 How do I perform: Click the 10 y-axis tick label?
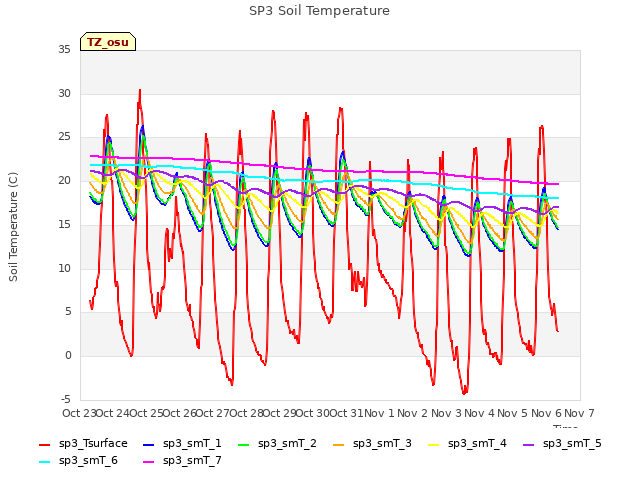coord(64,269)
